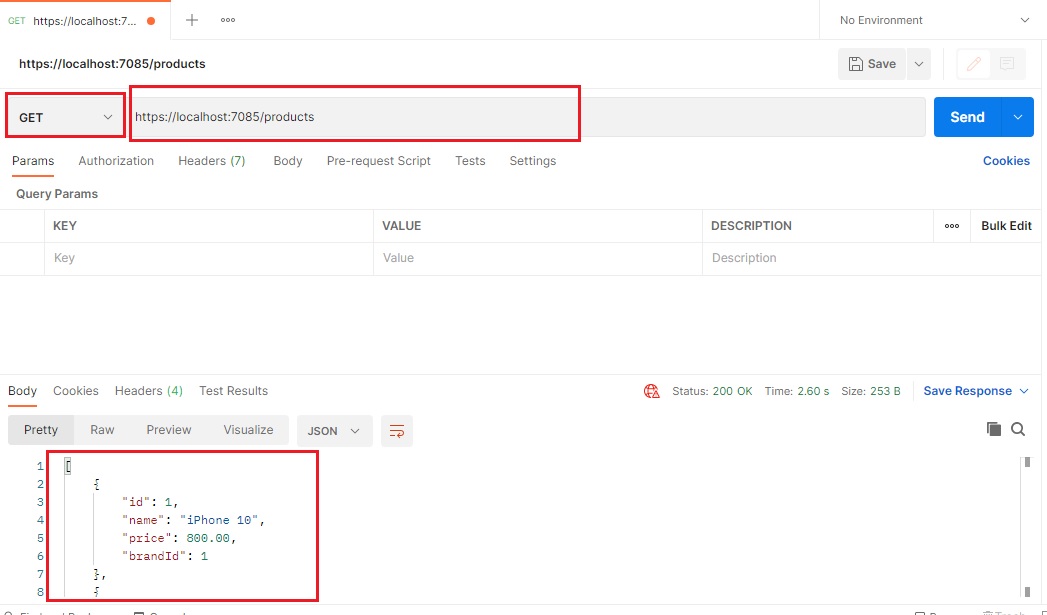Open the Save options dropdown arrow
The width and height of the screenshot is (1047, 615).
coord(919,64)
